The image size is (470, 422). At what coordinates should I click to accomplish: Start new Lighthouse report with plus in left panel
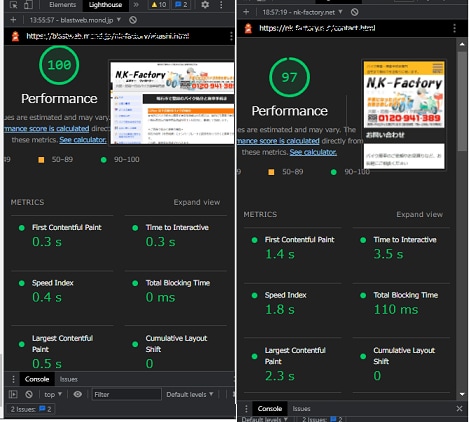(x=13, y=20)
